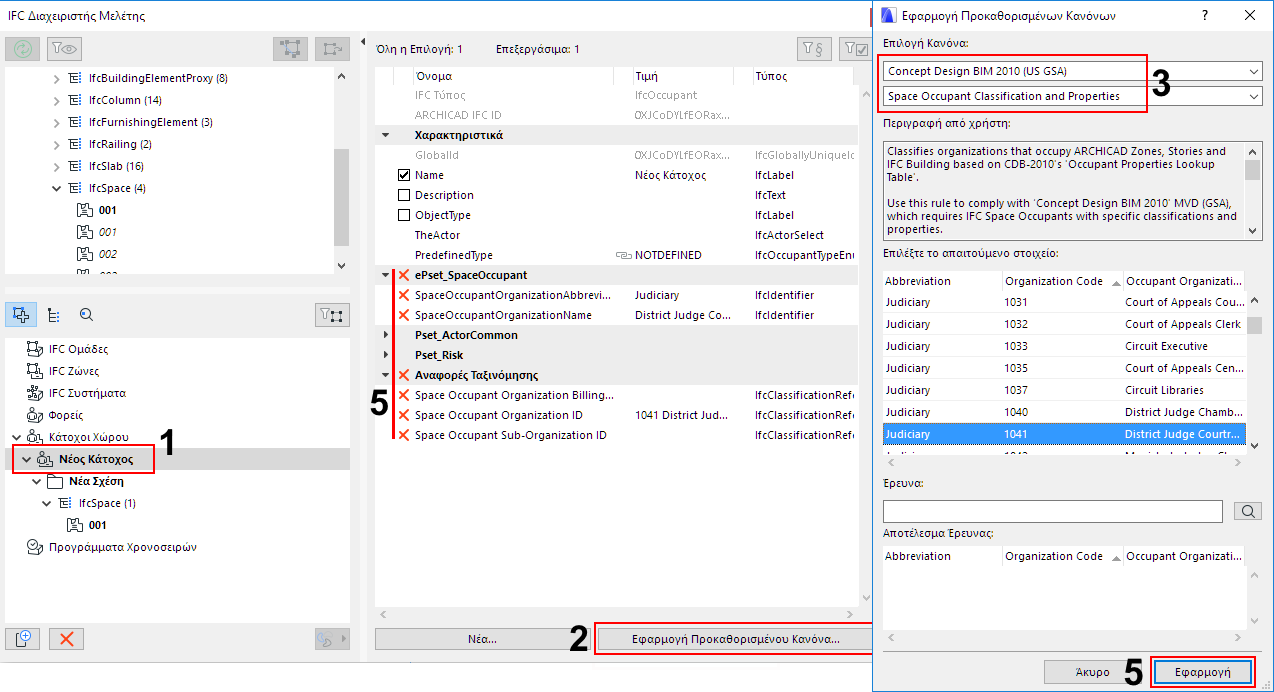Expand the IfcBuildingElementProxy node
The height and width of the screenshot is (692, 1274).
tap(57, 78)
